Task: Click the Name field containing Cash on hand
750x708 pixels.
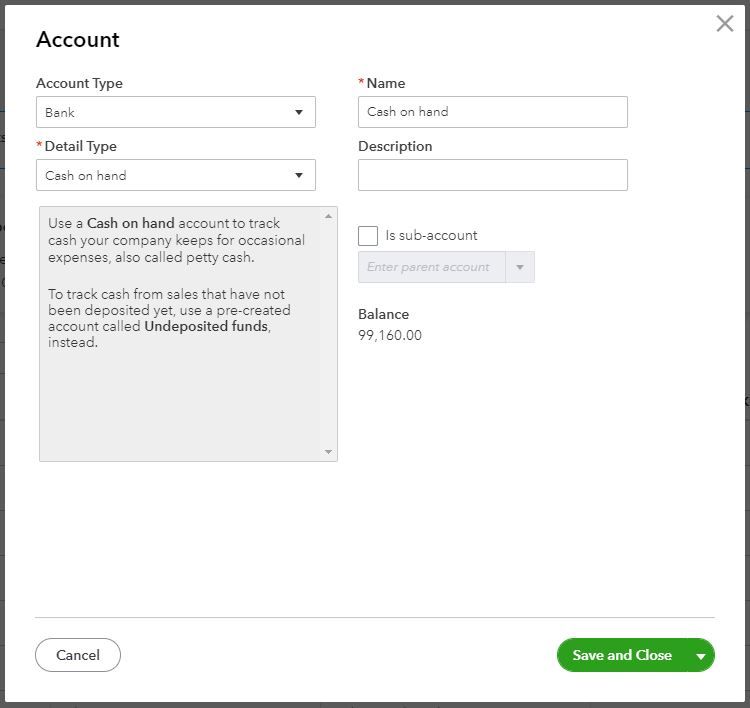Action: [x=493, y=112]
